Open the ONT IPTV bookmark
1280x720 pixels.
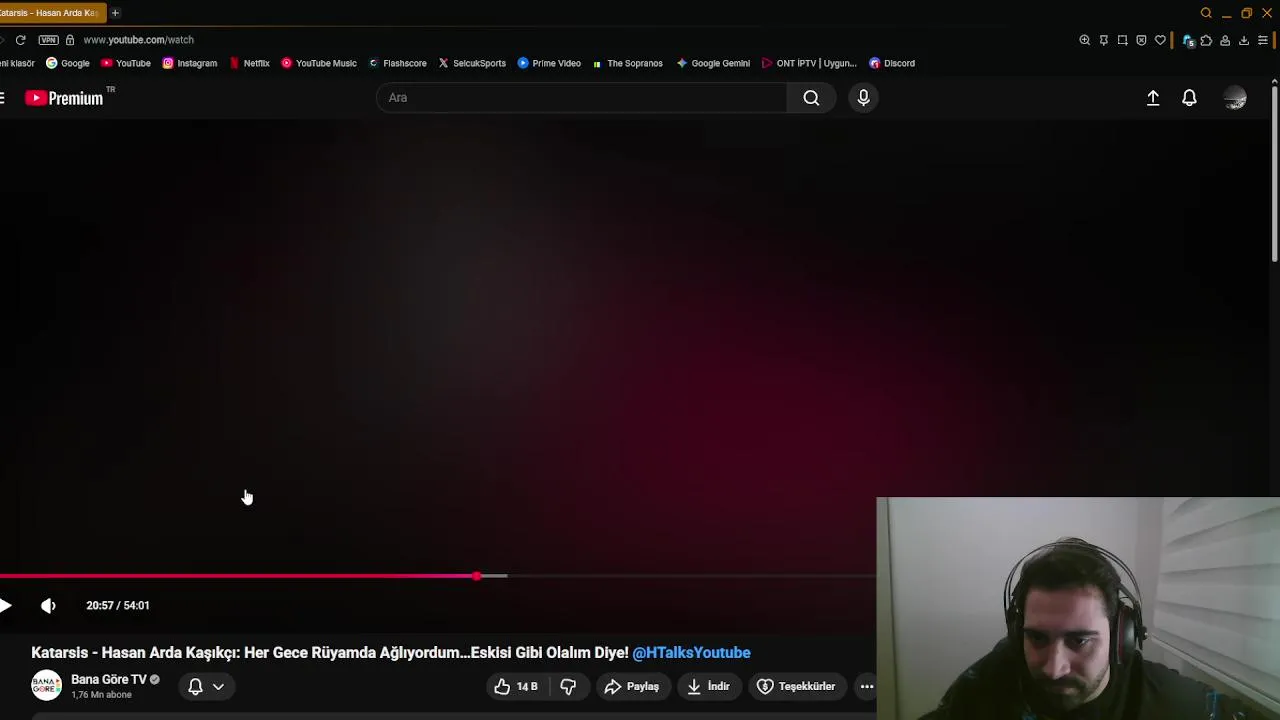pos(809,63)
